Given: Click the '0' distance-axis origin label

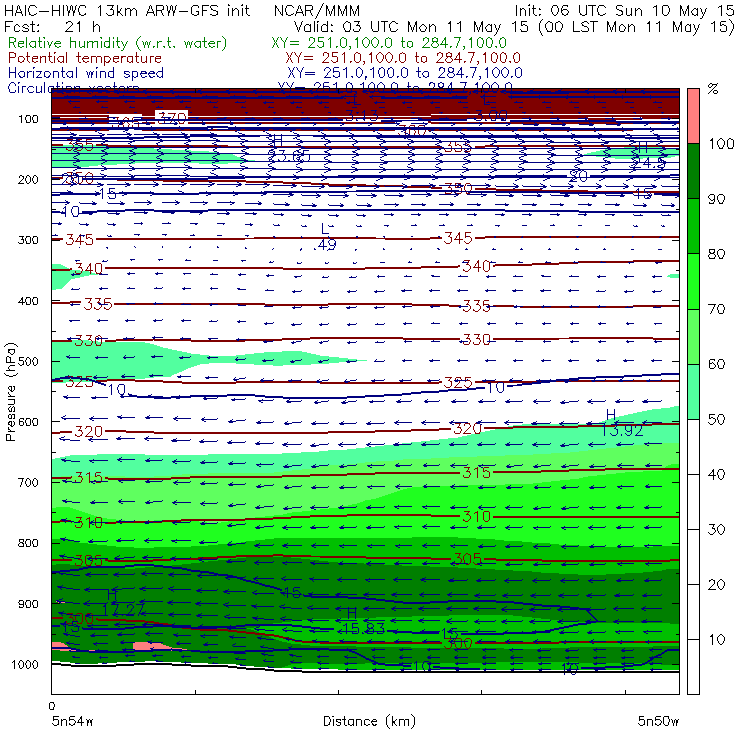Looking at the screenshot, I should (x=52, y=706).
